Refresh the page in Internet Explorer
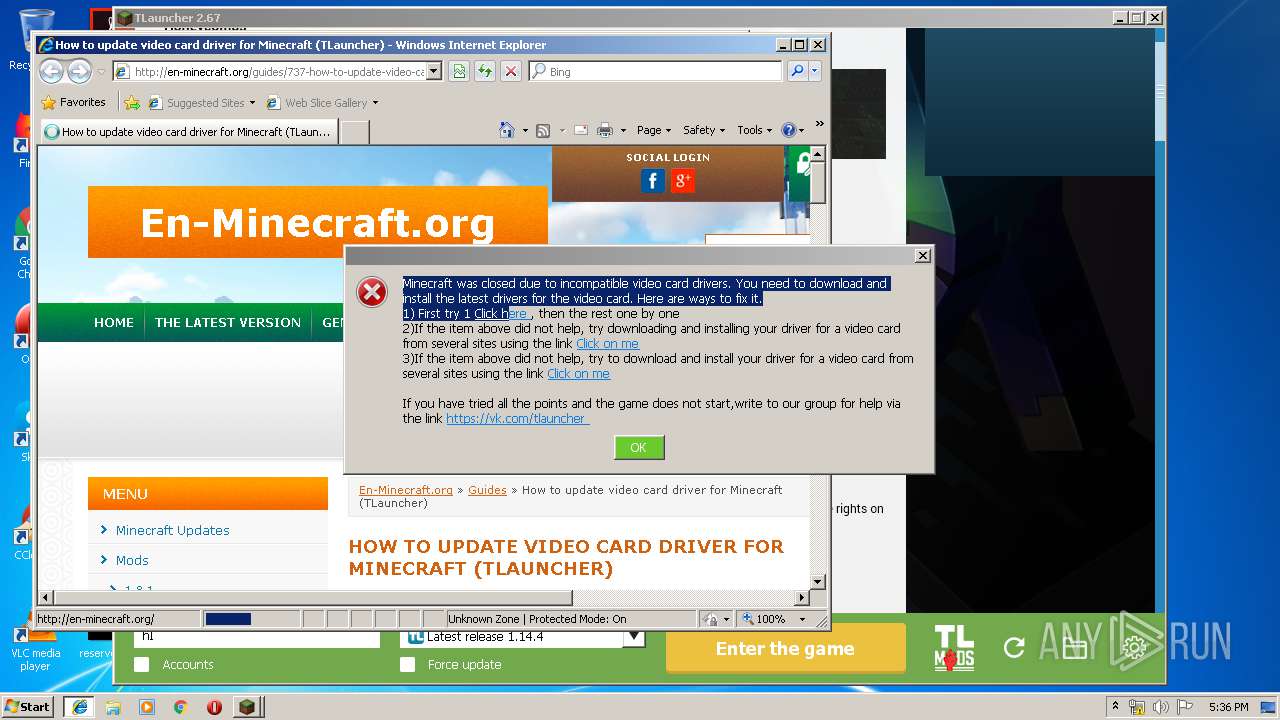Viewport: 1280px width, 720px height. coord(484,71)
